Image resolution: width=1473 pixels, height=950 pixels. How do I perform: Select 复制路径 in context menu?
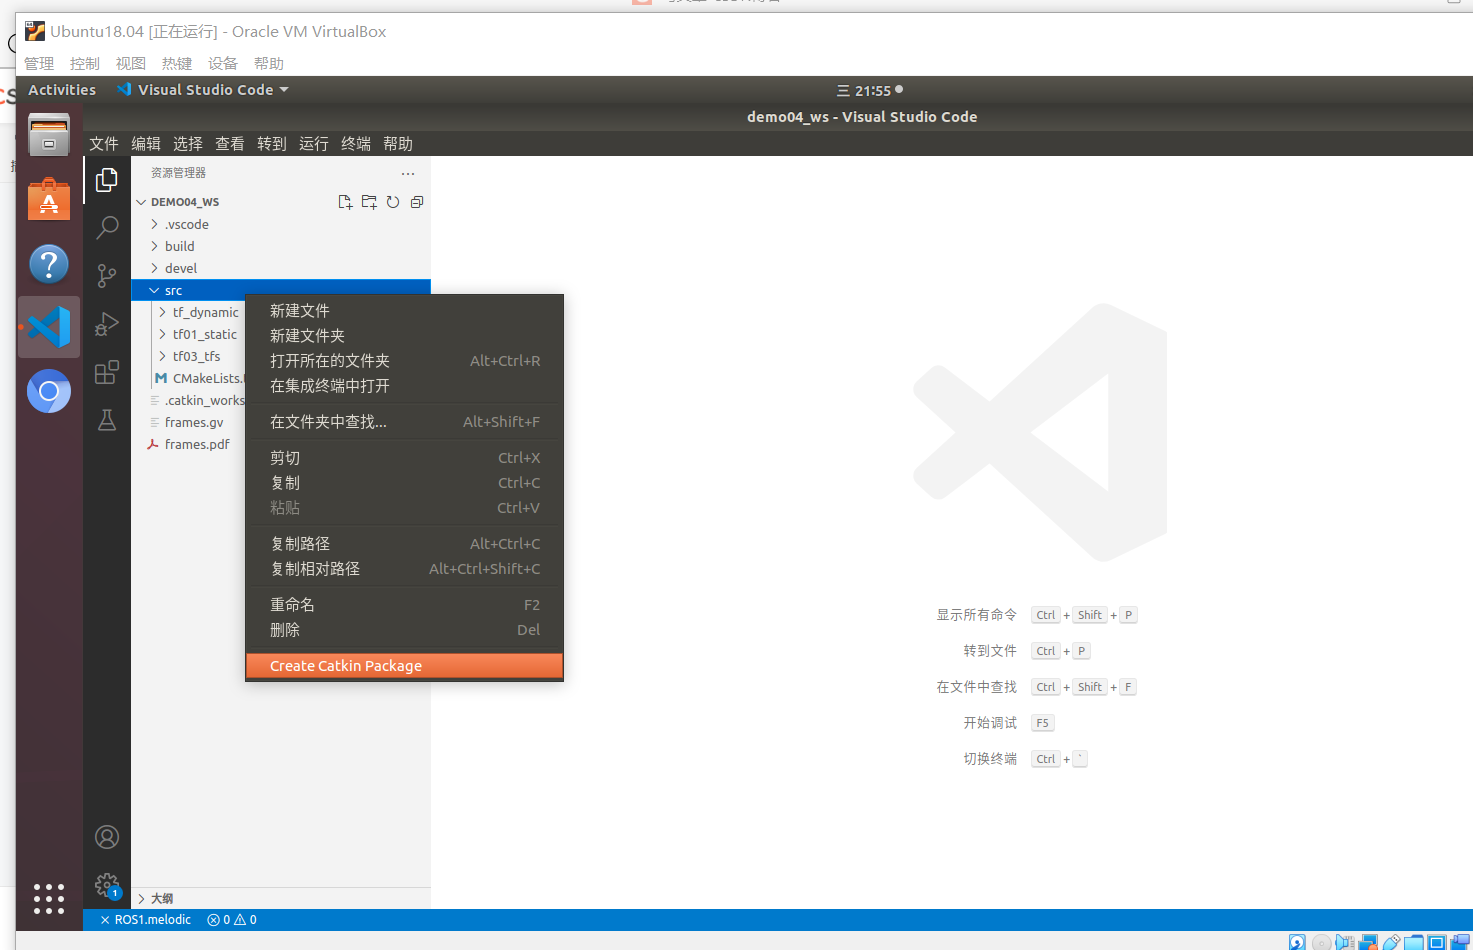point(404,544)
